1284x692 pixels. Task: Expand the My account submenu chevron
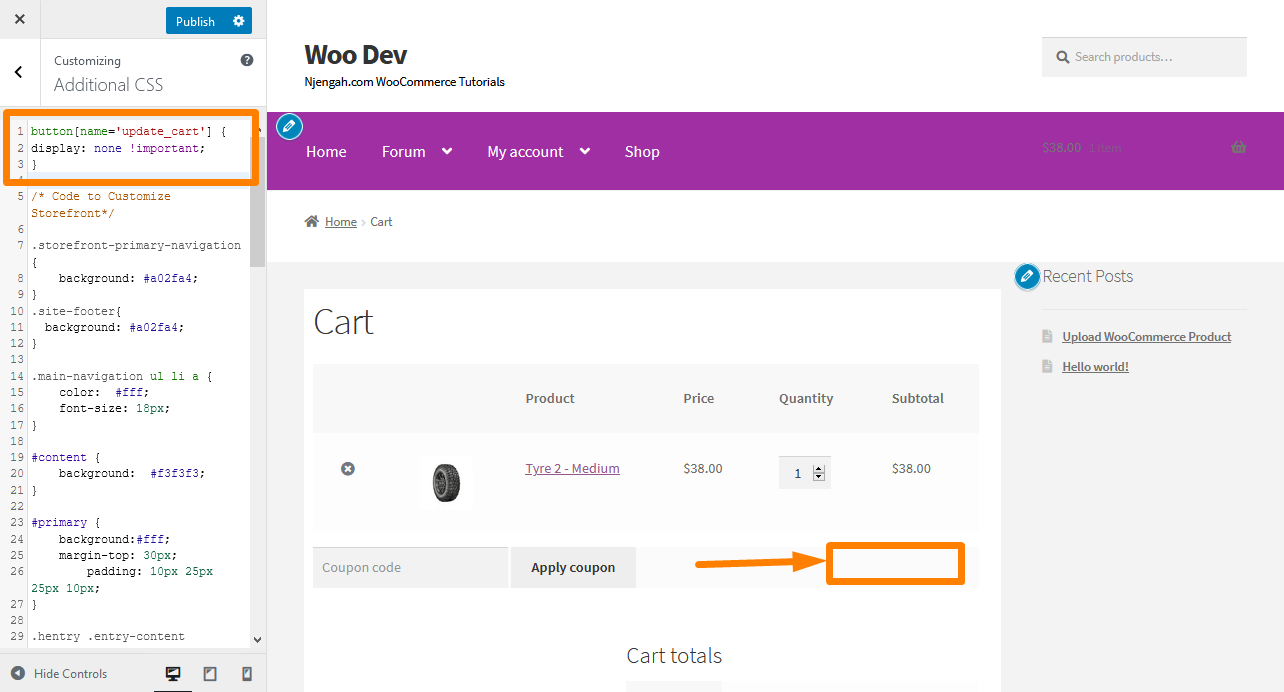(584, 151)
